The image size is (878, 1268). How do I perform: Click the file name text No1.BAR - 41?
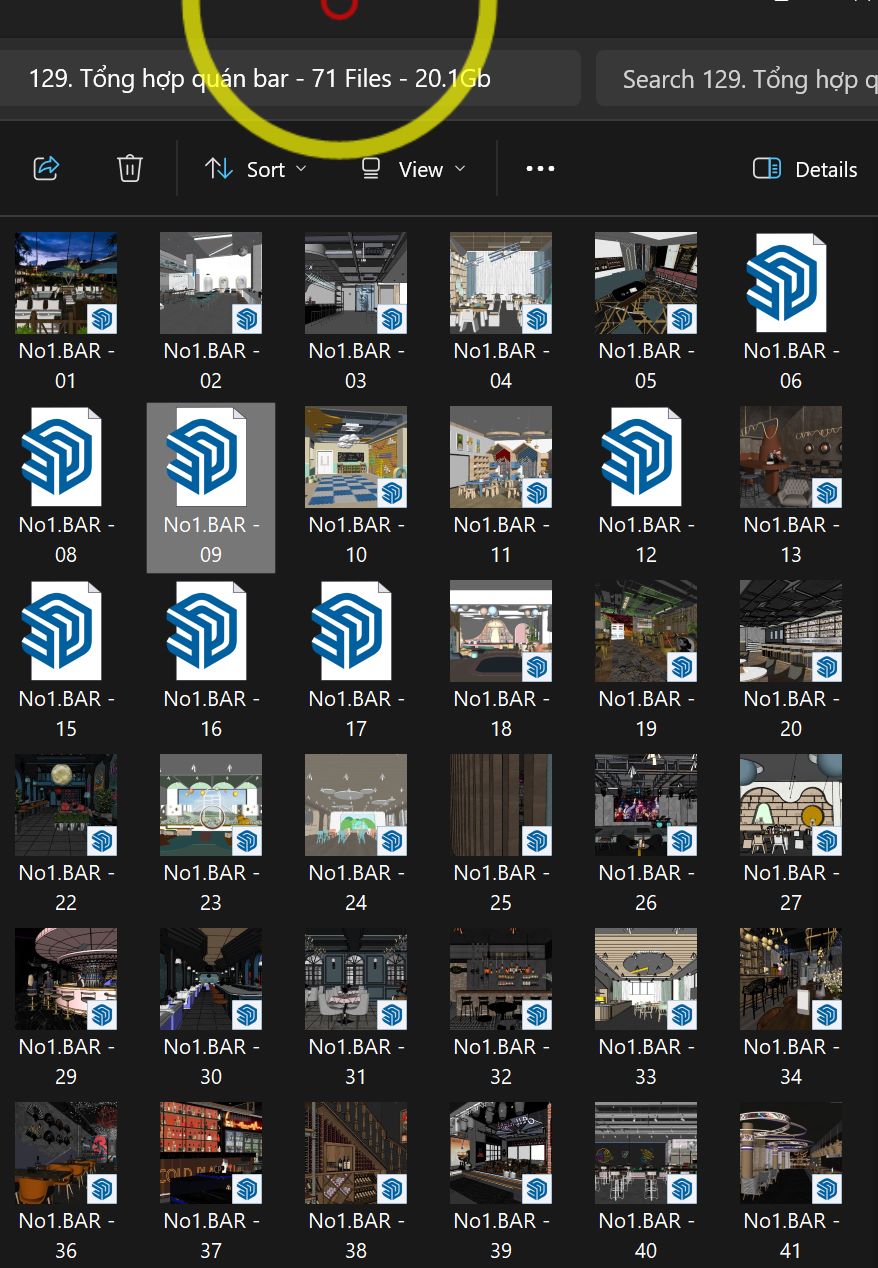(791, 1236)
